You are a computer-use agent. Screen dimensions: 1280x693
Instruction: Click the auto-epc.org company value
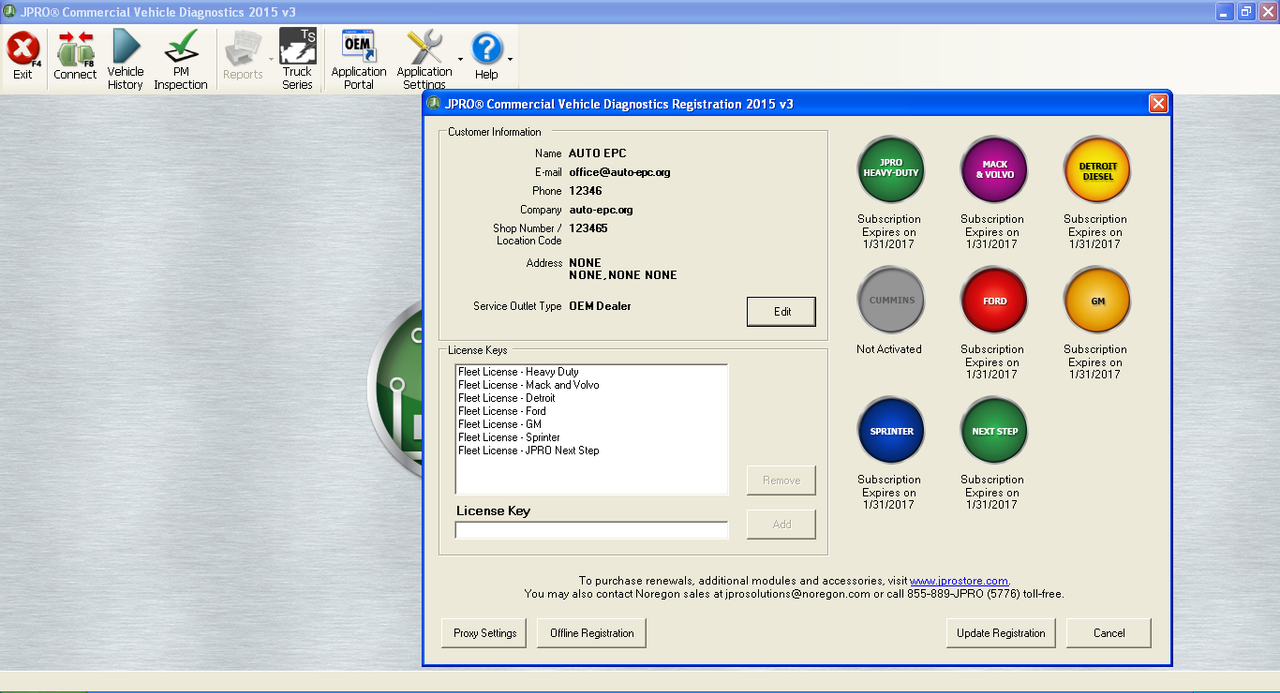click(601, 210)
